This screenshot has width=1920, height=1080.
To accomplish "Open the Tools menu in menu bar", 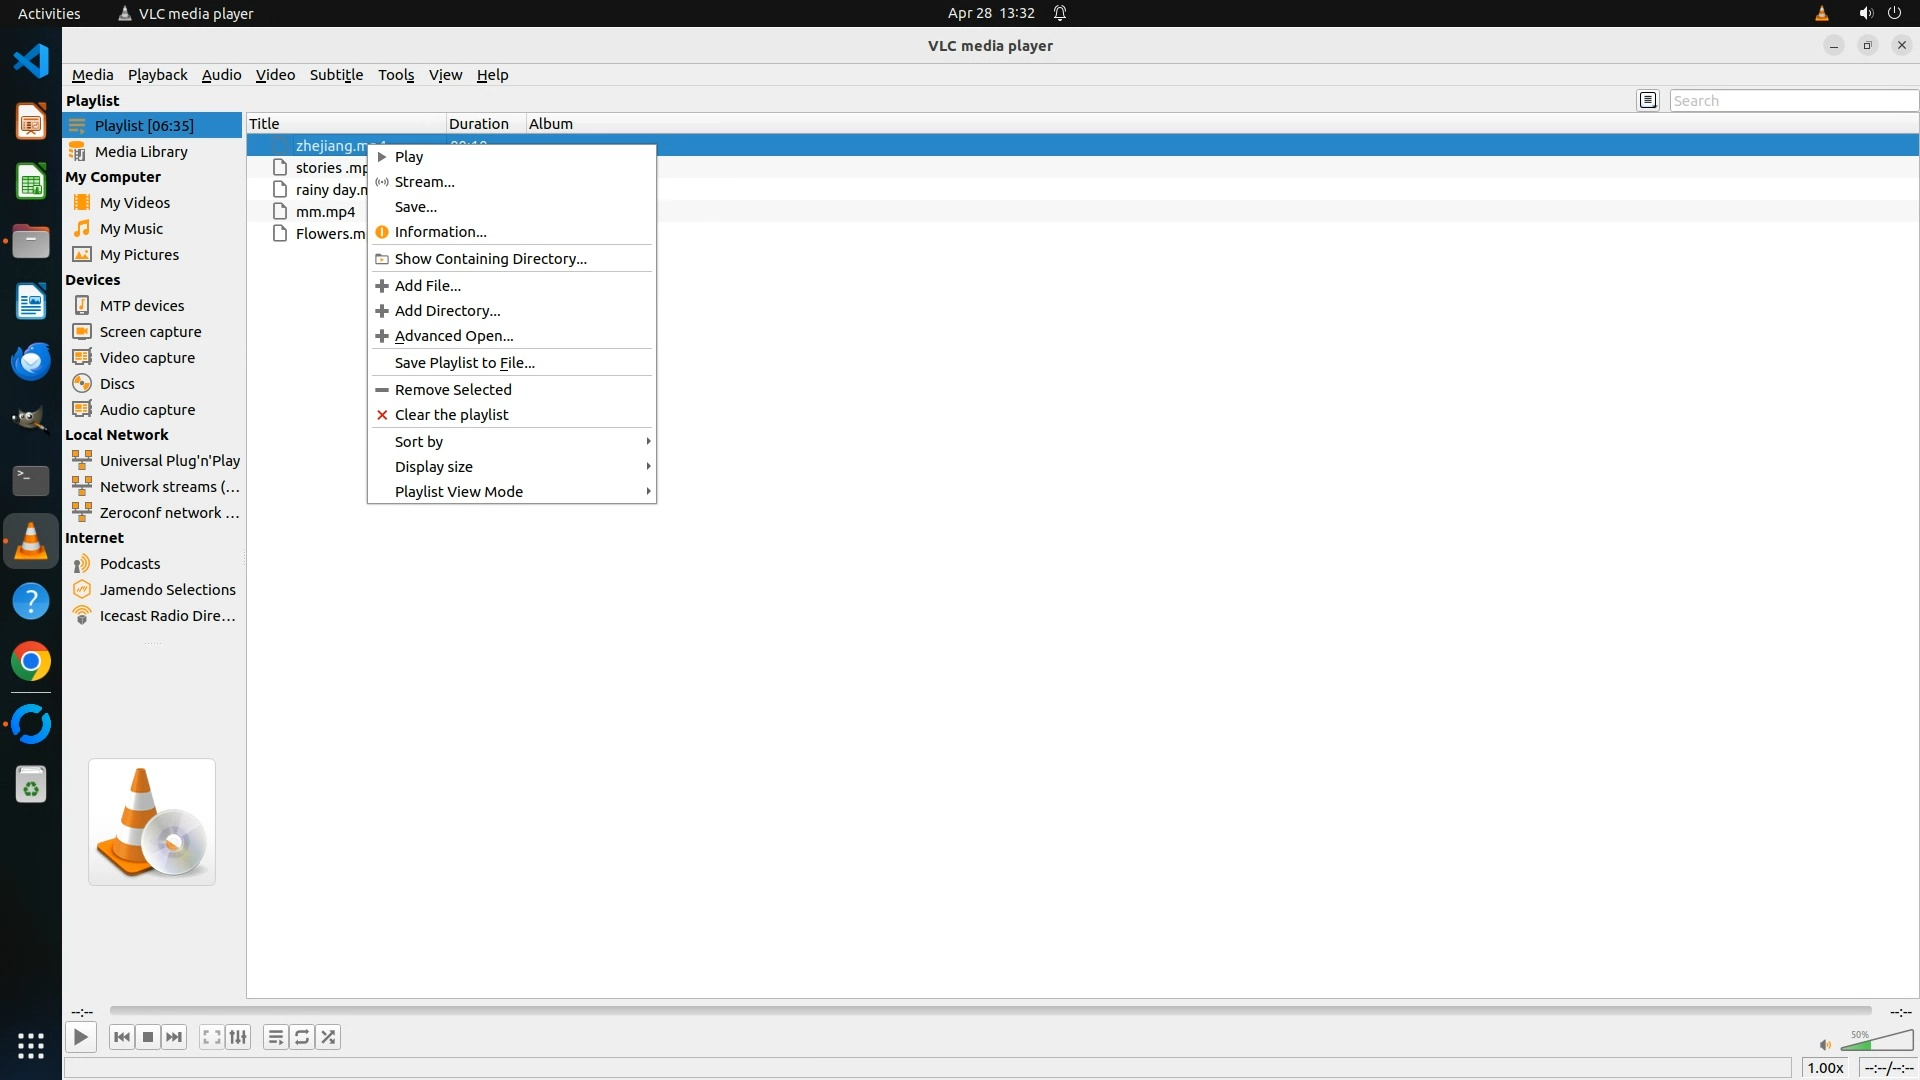I will click(396, 75).
